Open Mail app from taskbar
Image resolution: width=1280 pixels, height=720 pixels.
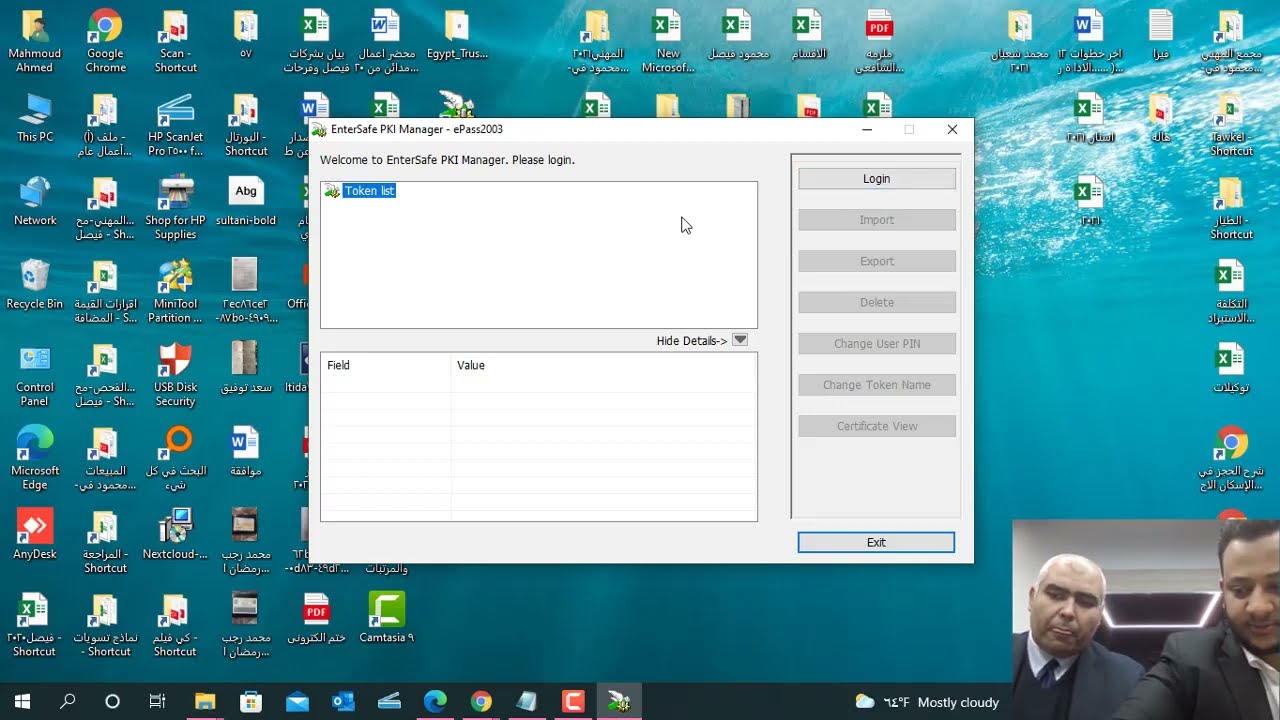297,702
